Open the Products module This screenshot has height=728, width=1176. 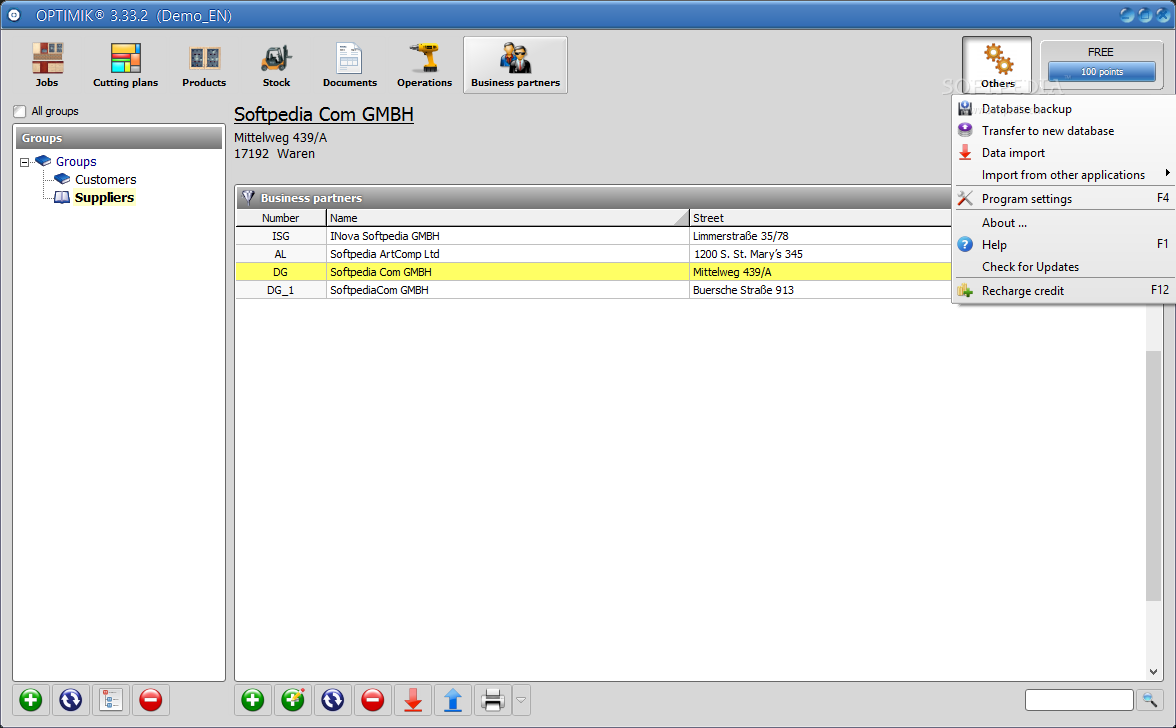point(204,65)
